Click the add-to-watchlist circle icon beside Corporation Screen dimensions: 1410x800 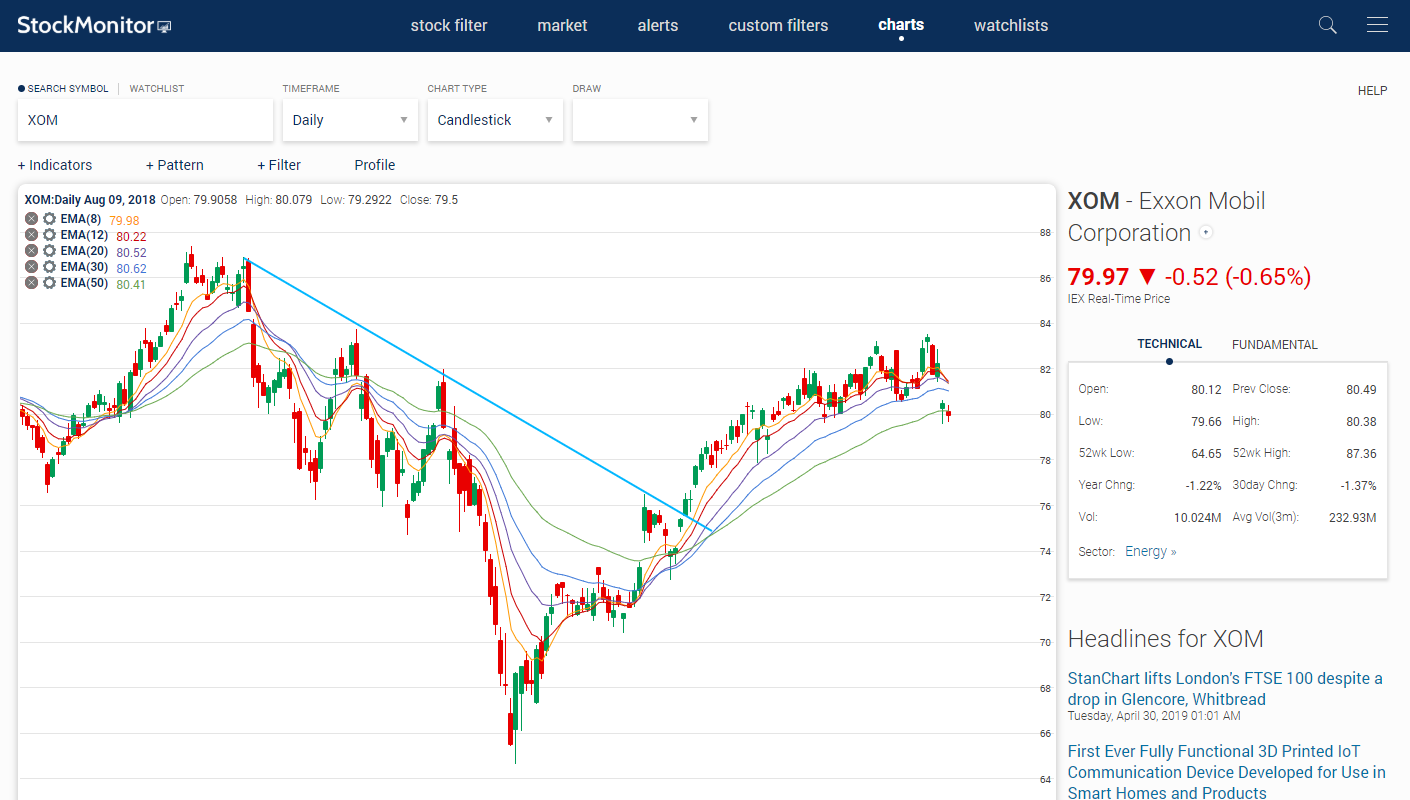(1206, 233)
